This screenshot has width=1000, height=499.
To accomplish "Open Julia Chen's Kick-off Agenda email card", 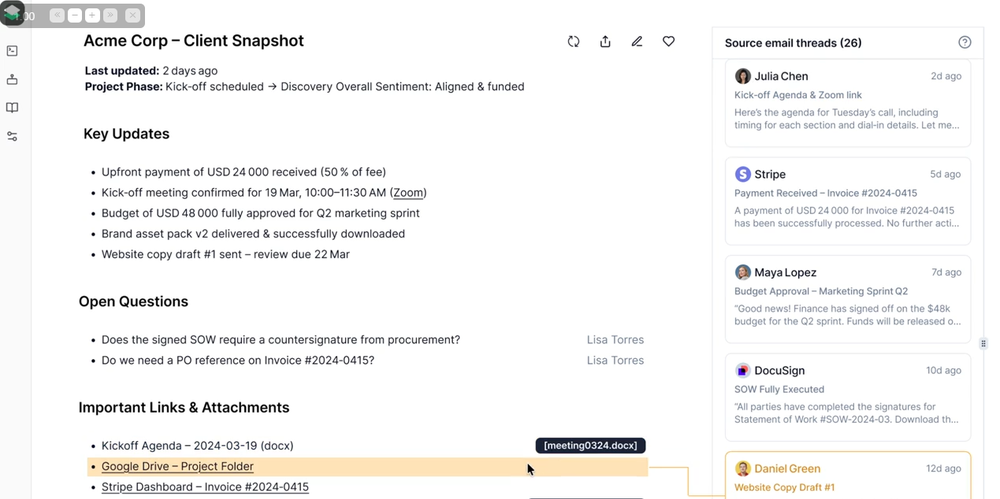I will click(848, 103).
